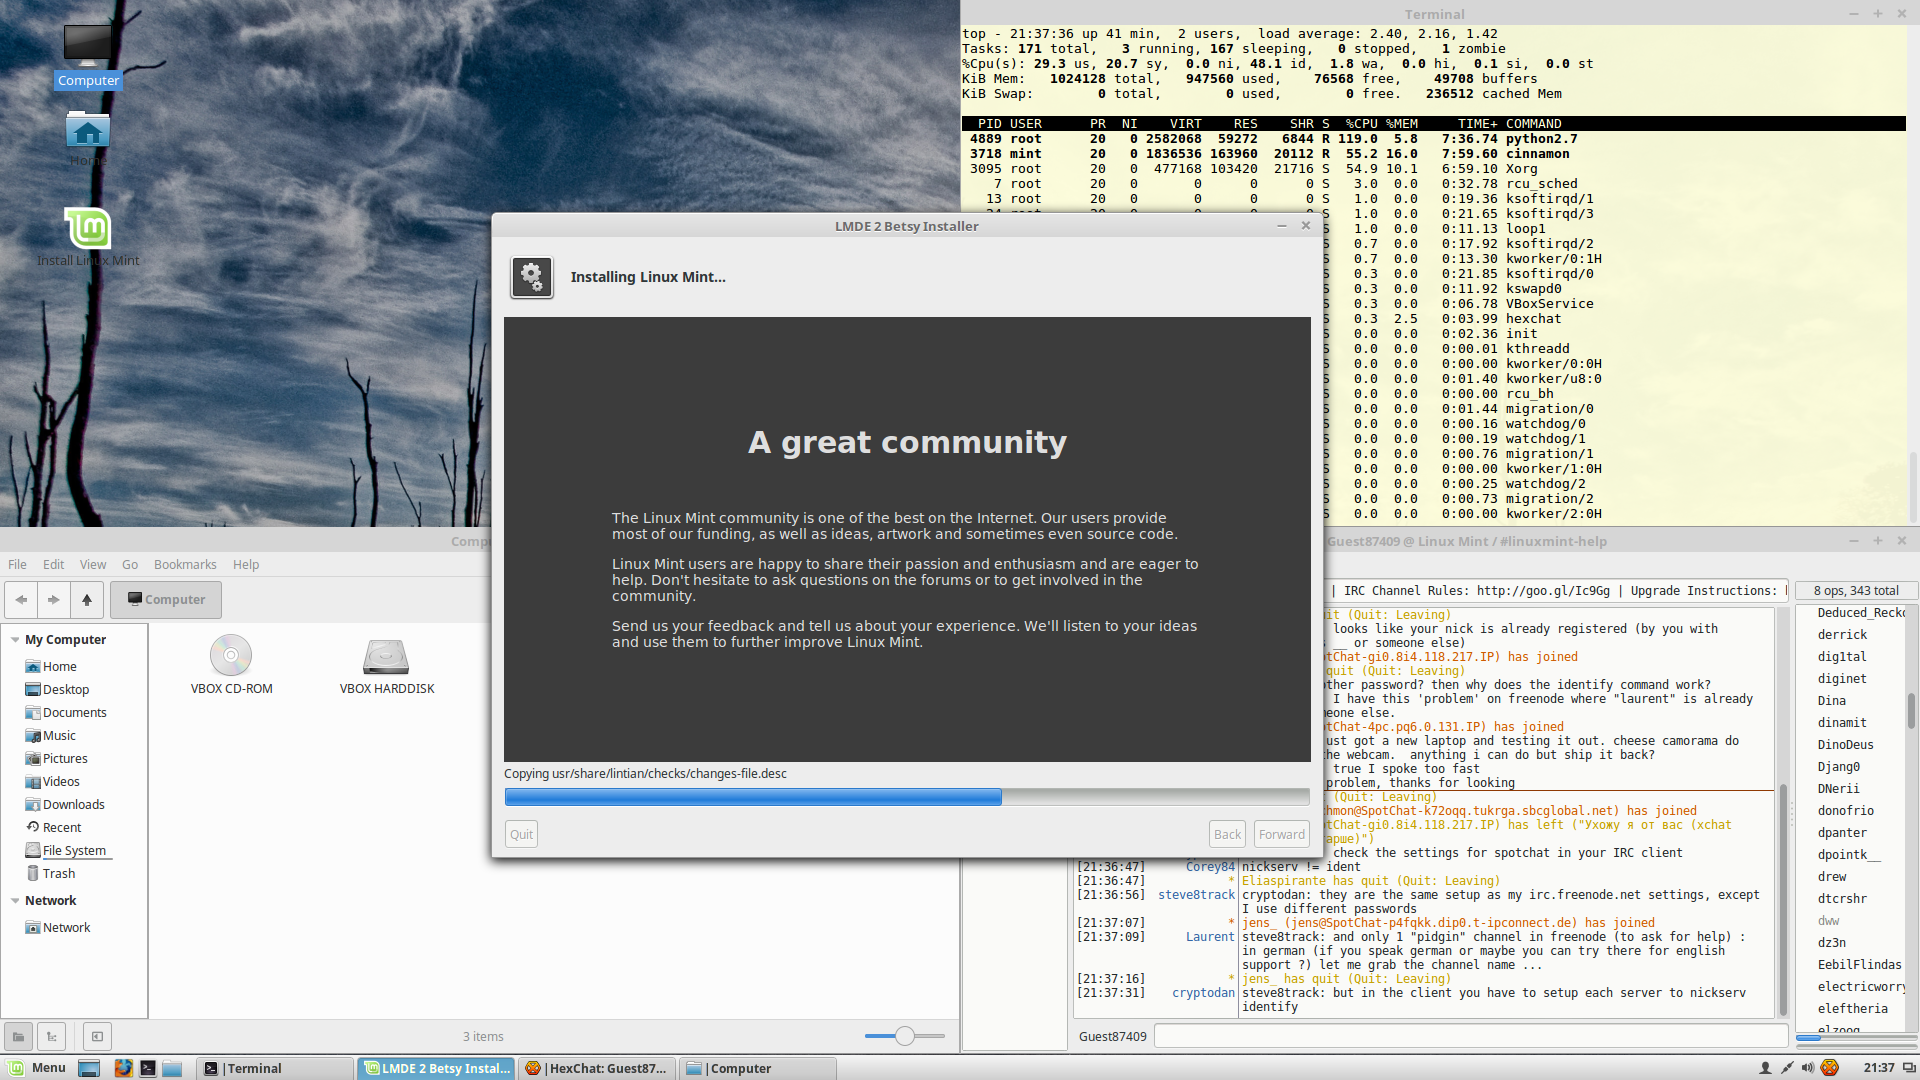
Task: Open the Computer desktop icon
Action: point(88,55)
